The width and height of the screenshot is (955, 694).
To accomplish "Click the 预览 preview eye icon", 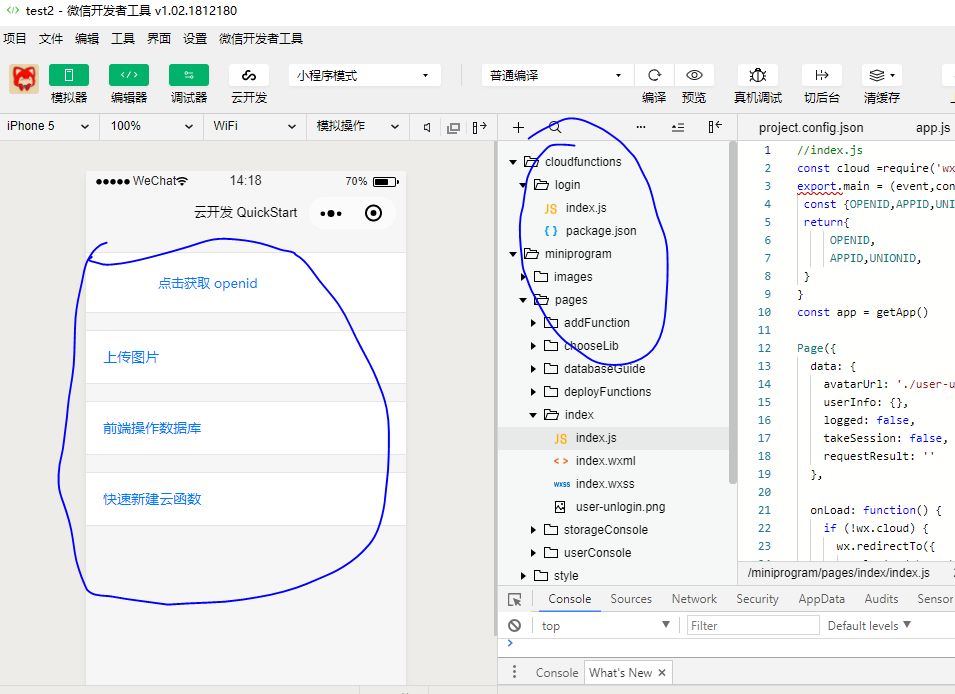I will [694, 75].
